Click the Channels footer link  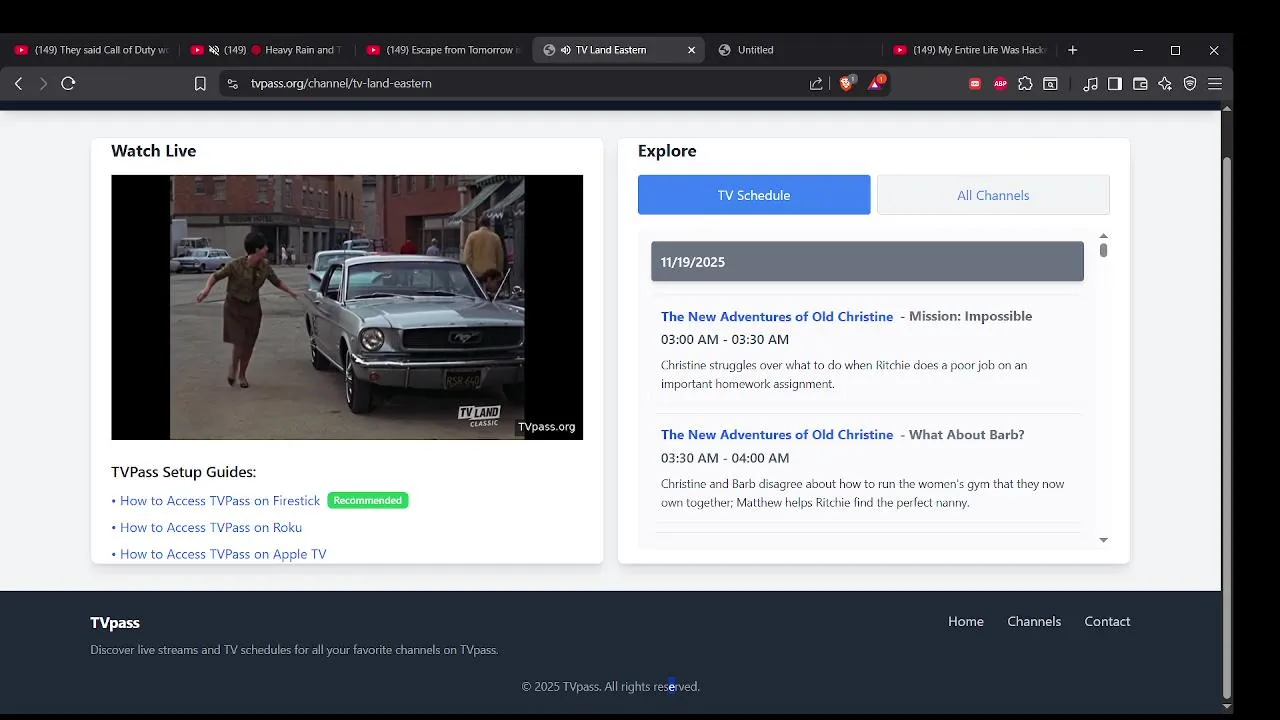(x=1034, y=621)
